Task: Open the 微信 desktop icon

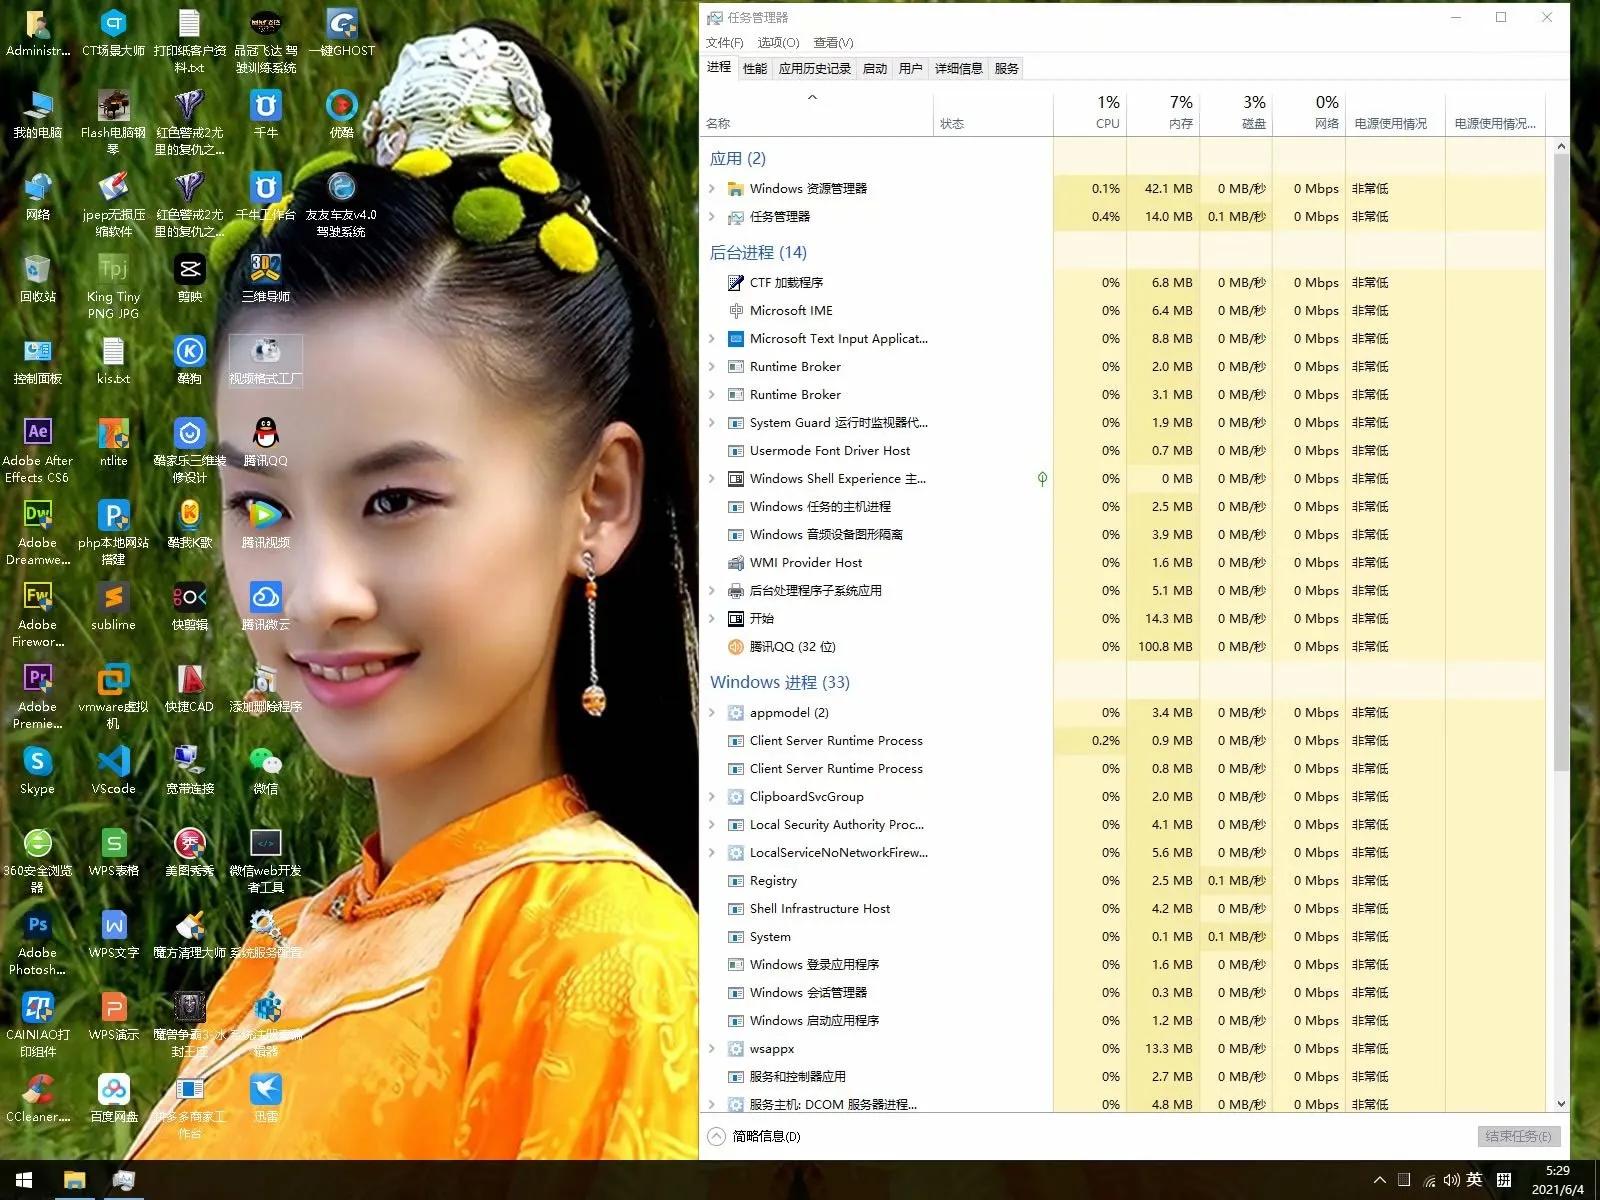Action: click(265, 770)
